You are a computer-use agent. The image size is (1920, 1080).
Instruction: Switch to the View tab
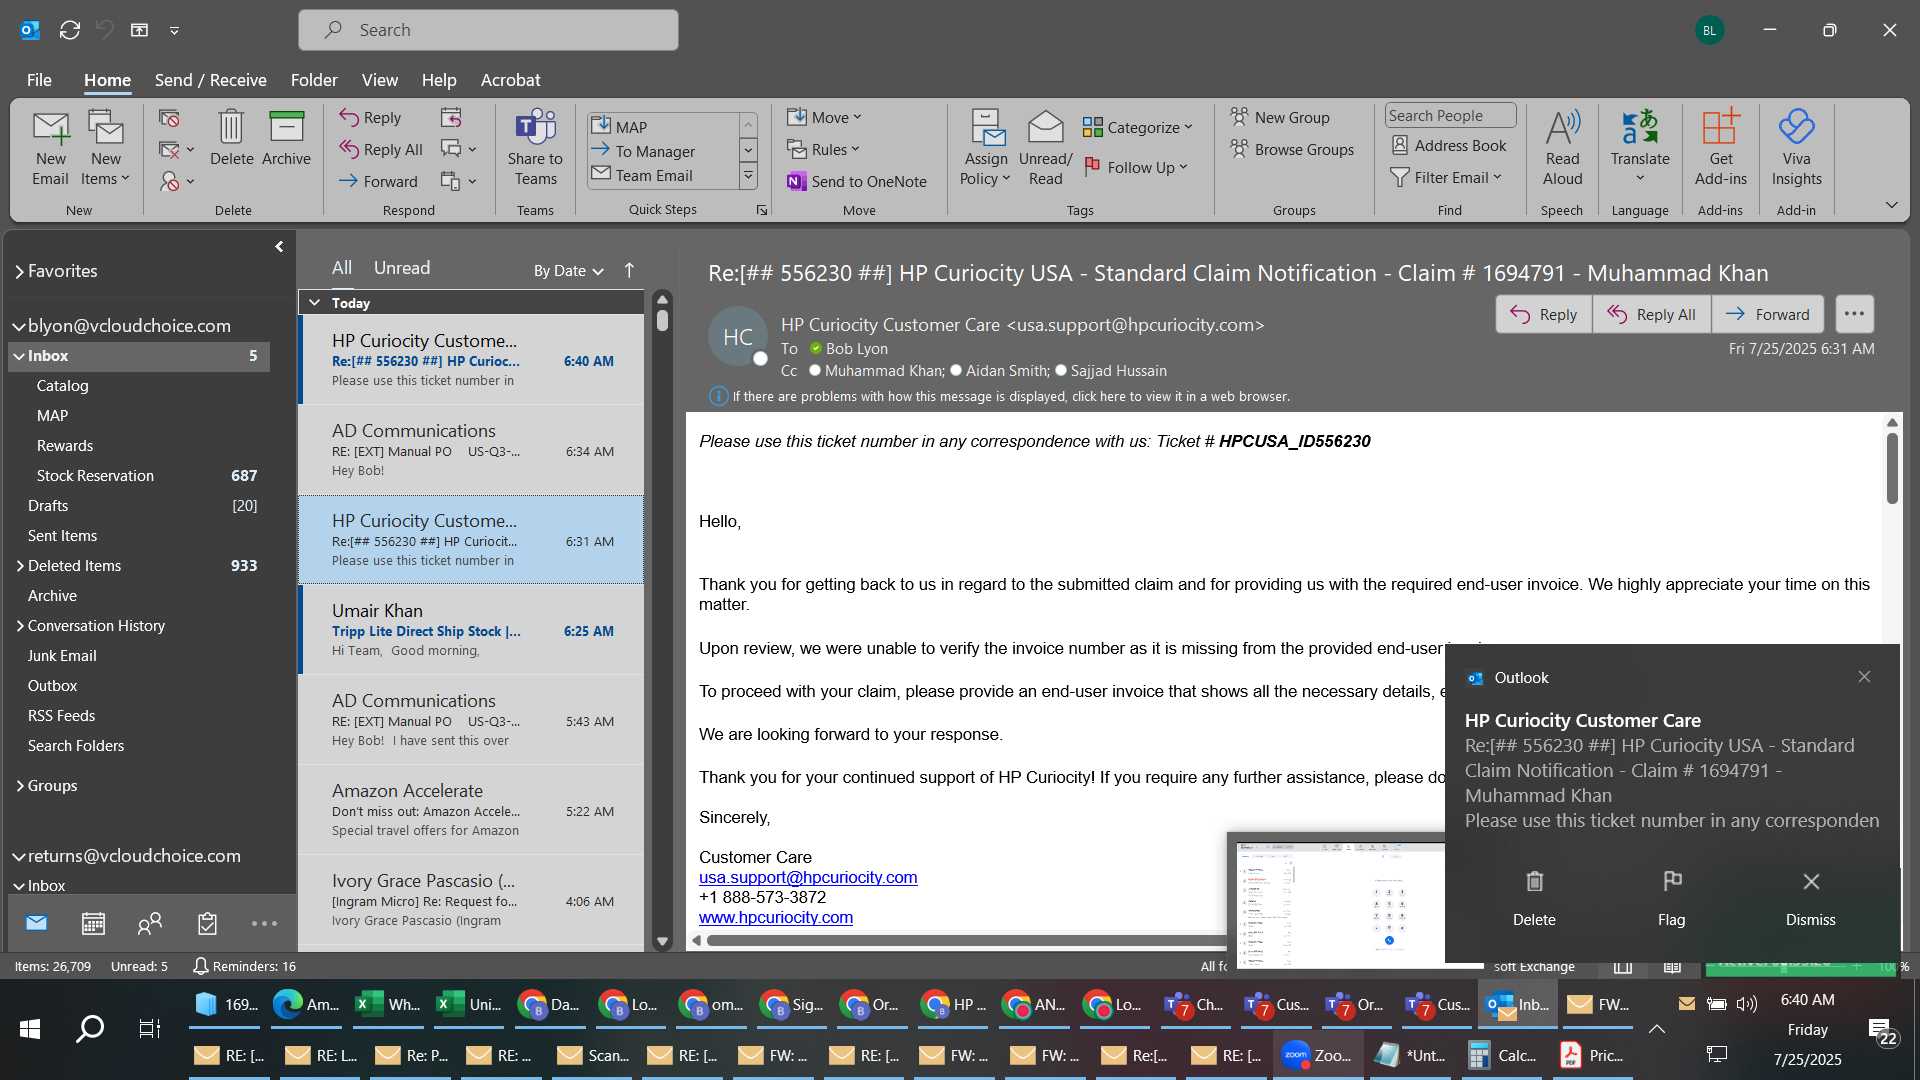379,80
